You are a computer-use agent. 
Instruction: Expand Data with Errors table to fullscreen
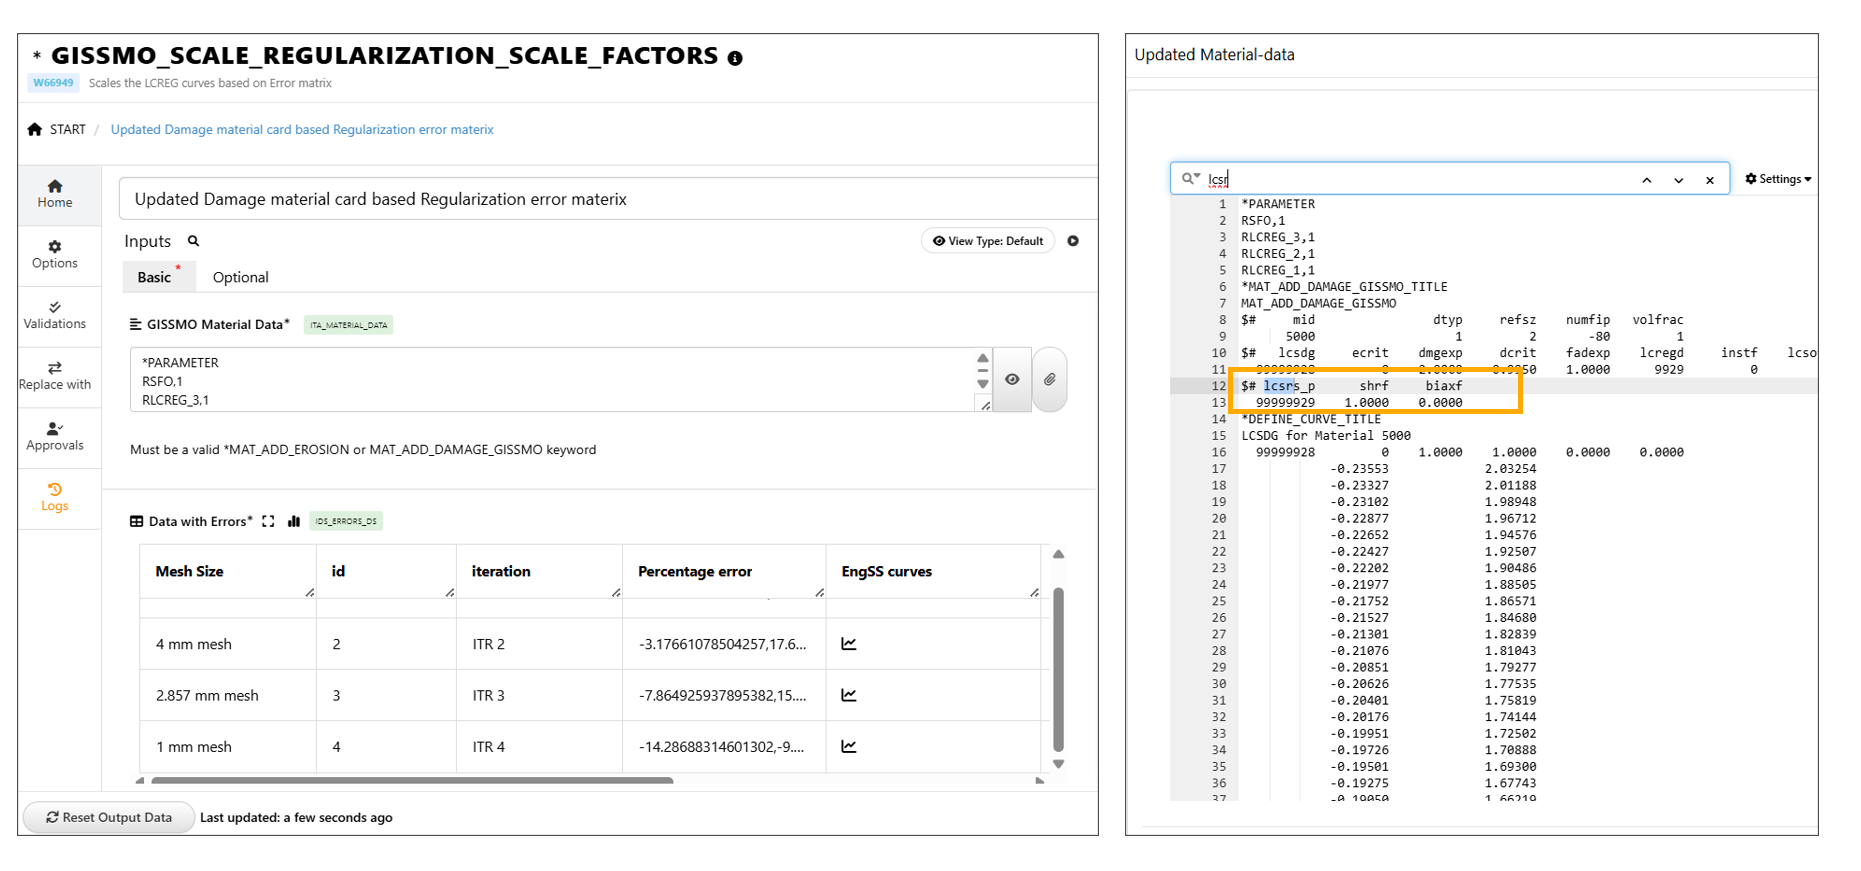[x=268, y=521]
